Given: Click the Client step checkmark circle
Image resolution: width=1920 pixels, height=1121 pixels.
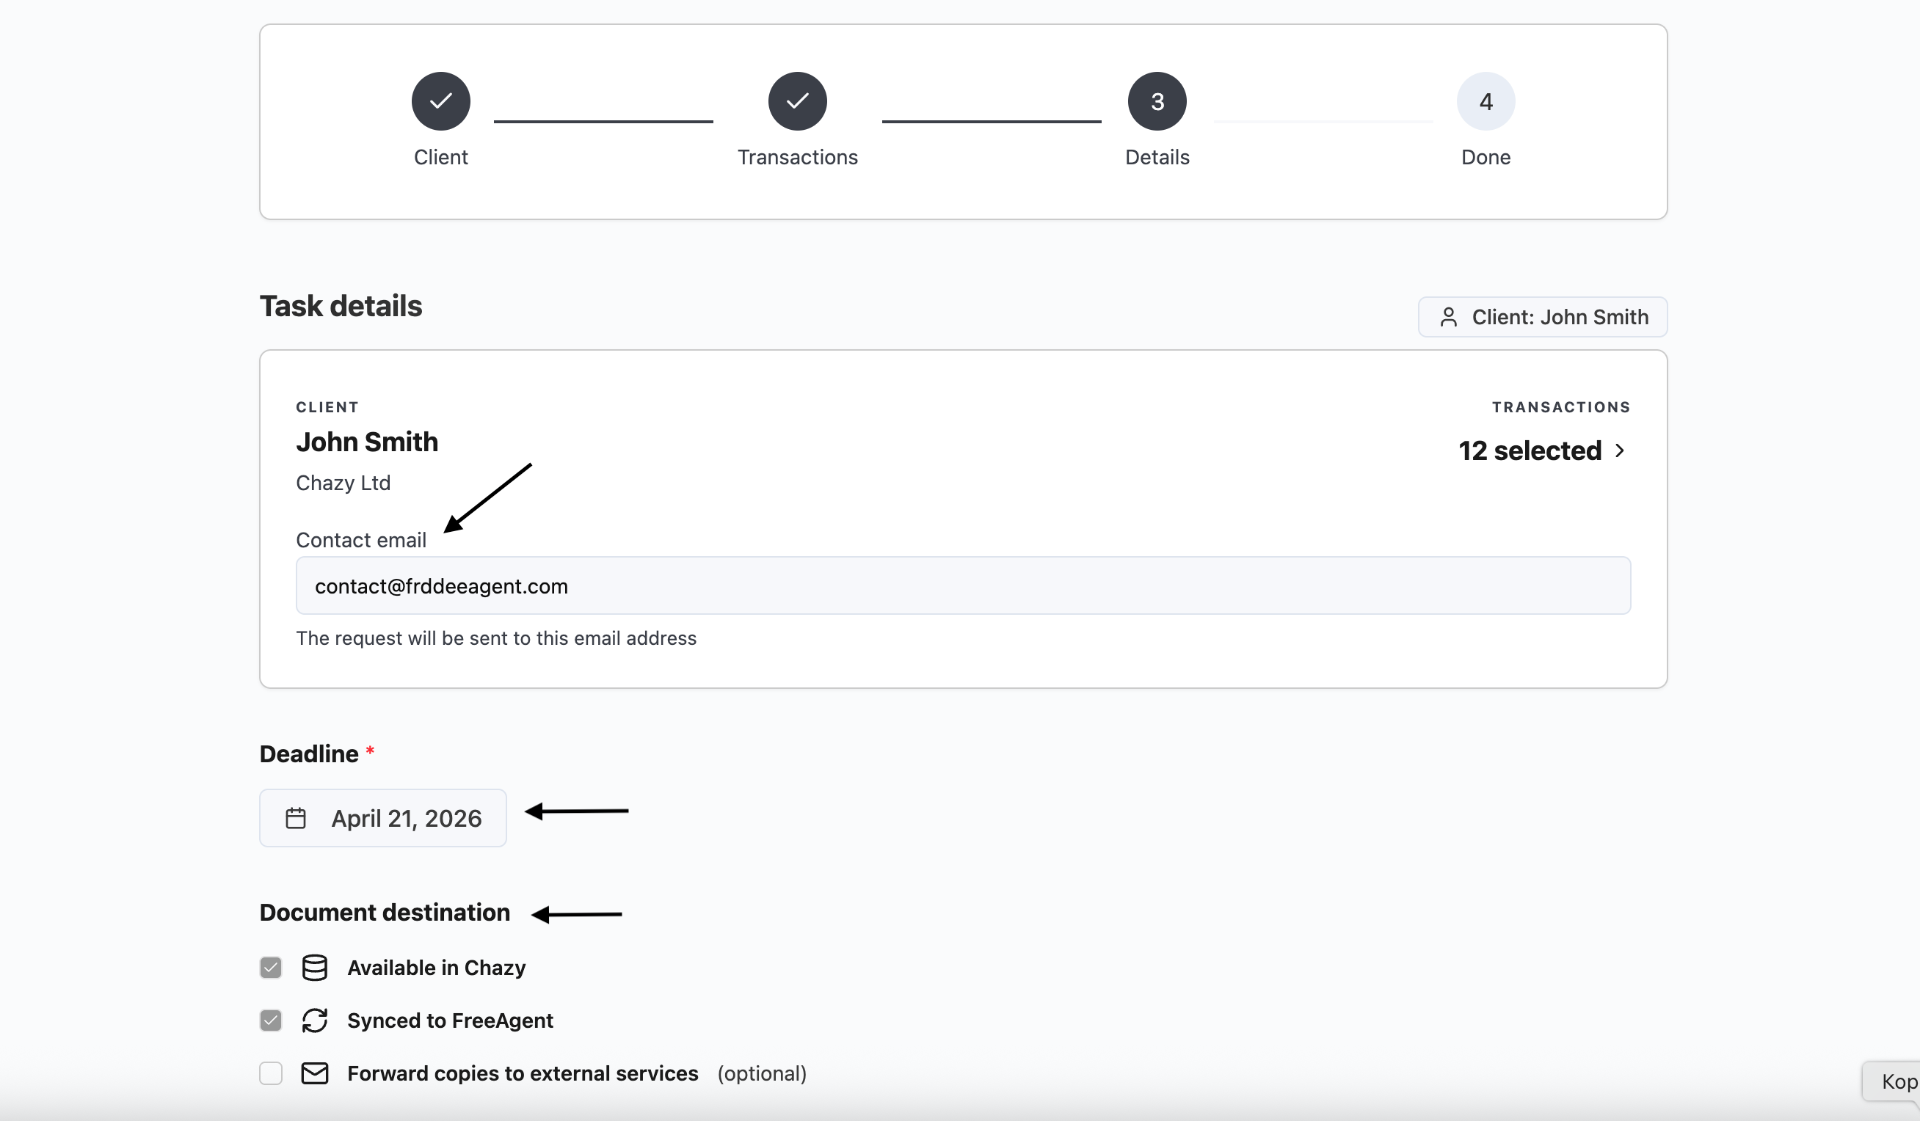Looking at the screenshot, I should (x=441, y=101).
